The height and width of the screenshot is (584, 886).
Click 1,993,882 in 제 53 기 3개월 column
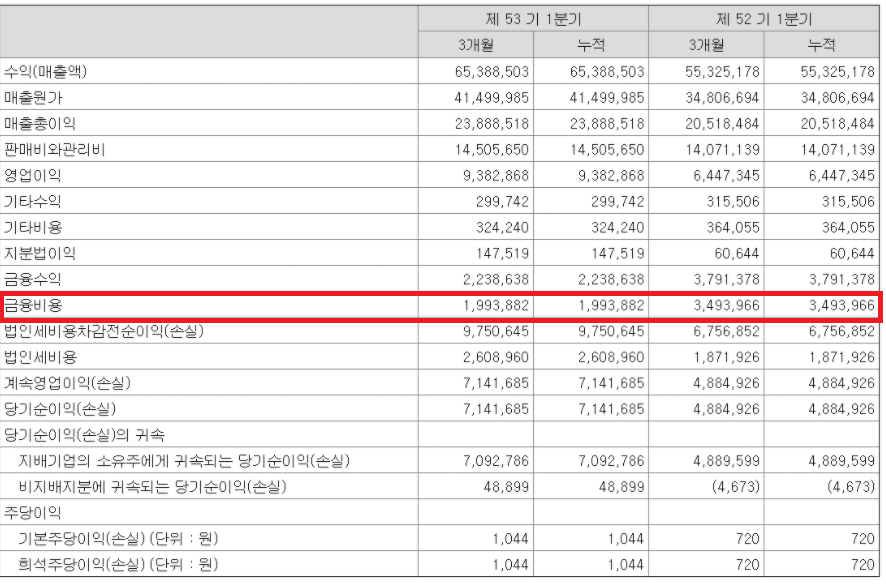pos(496,306)
